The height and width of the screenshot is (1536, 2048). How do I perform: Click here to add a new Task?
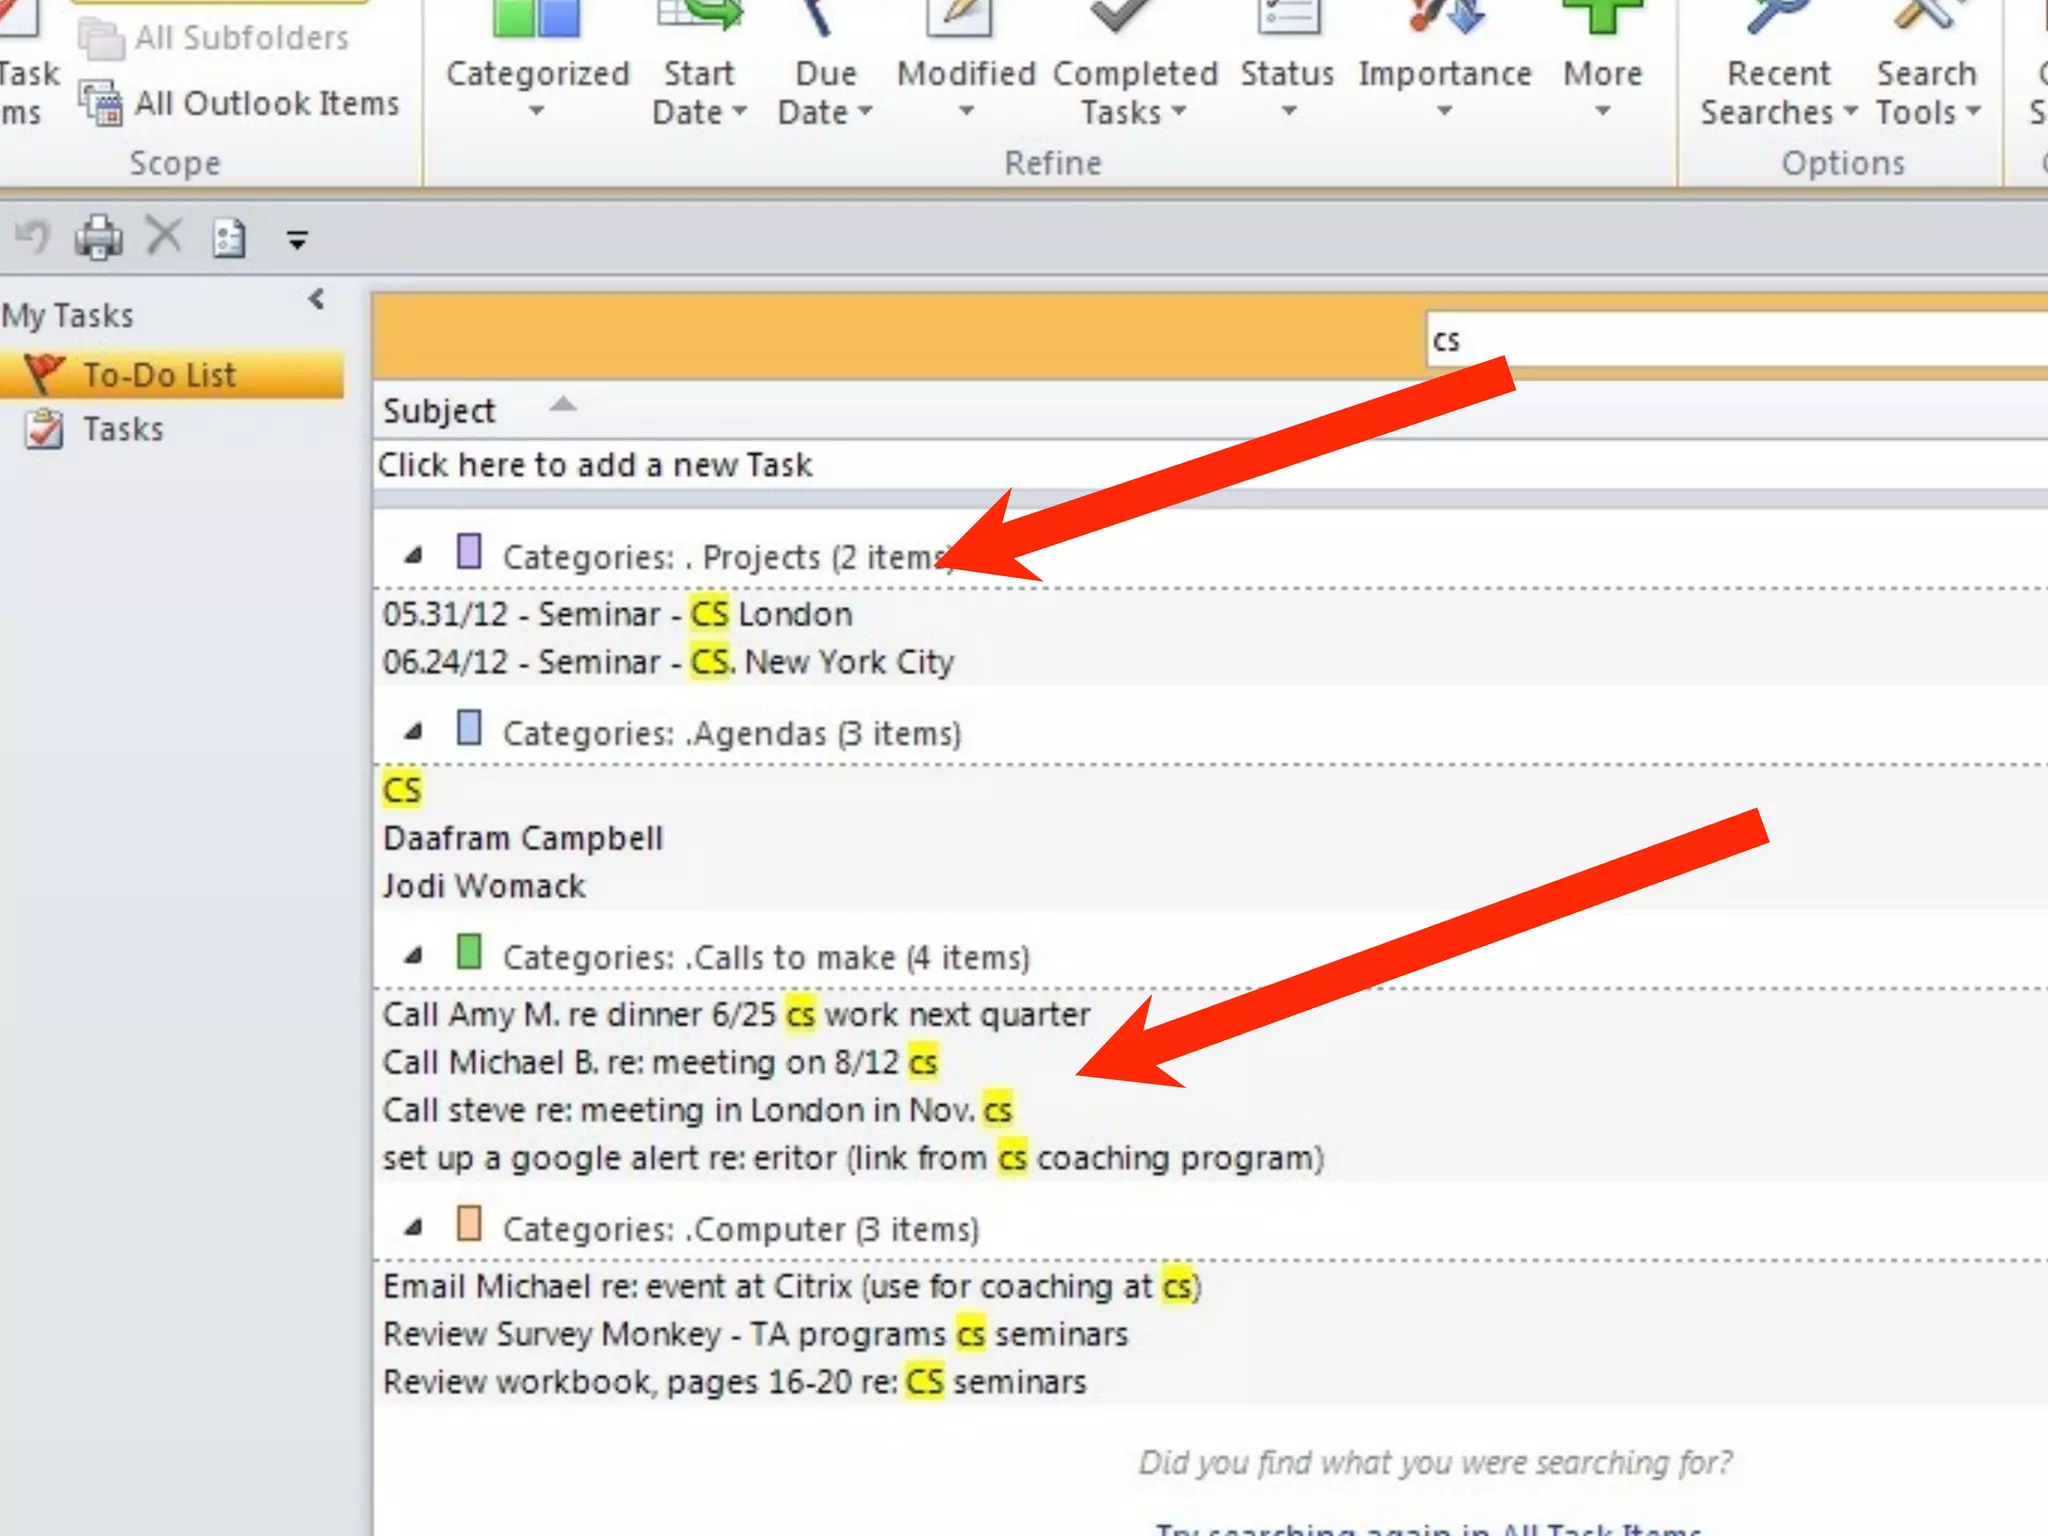point(596,465)
